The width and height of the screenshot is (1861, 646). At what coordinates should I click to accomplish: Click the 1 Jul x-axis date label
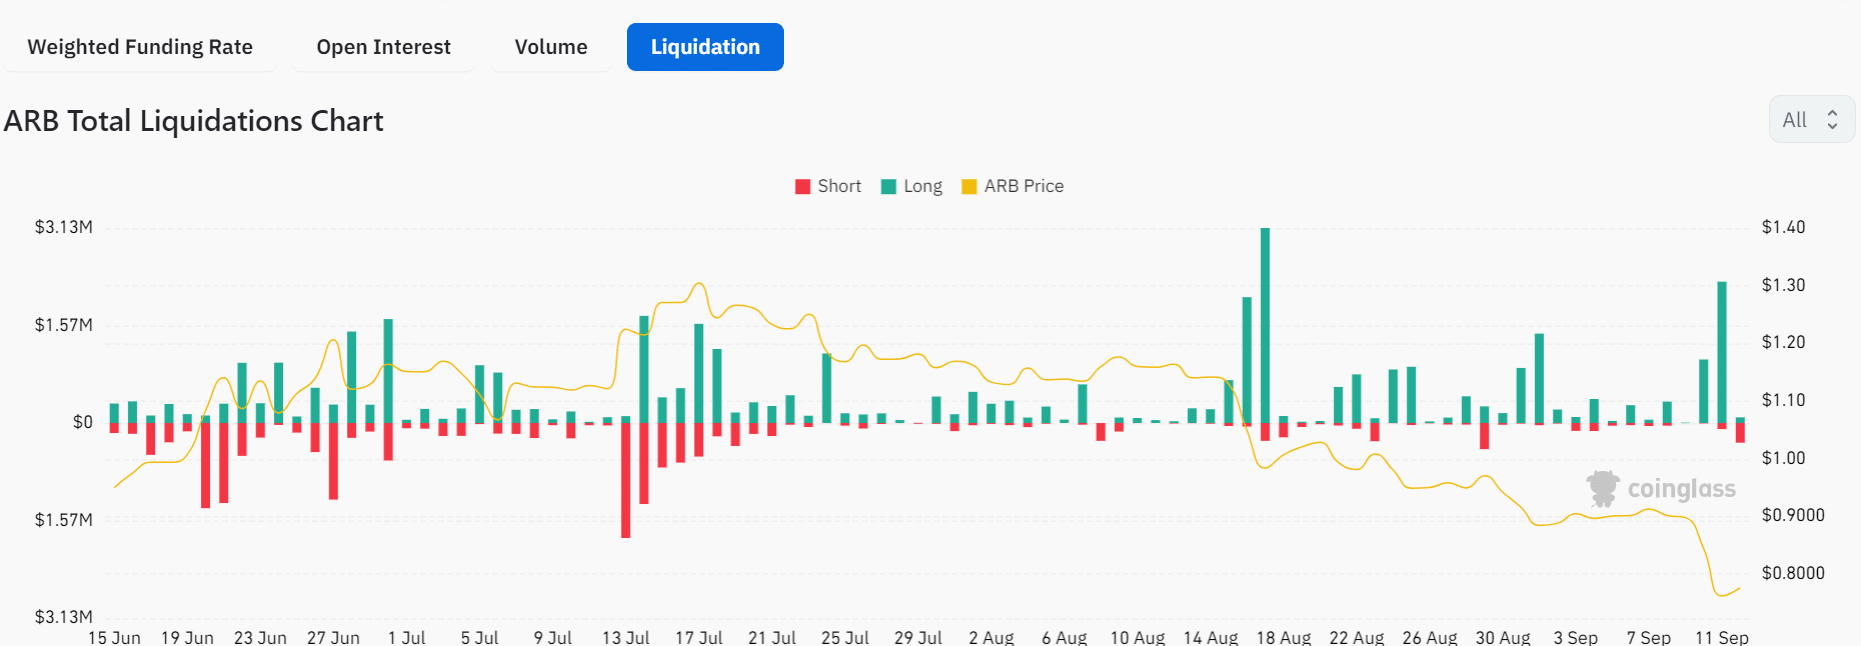pyautogui.click(x=407, y=637)
